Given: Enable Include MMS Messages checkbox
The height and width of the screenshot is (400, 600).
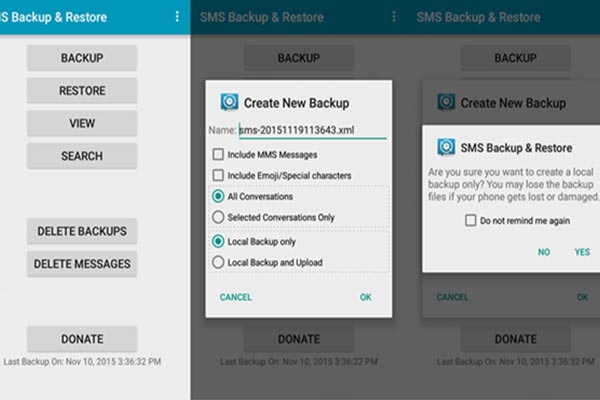Looking at the screenshot, I should 218,154.
